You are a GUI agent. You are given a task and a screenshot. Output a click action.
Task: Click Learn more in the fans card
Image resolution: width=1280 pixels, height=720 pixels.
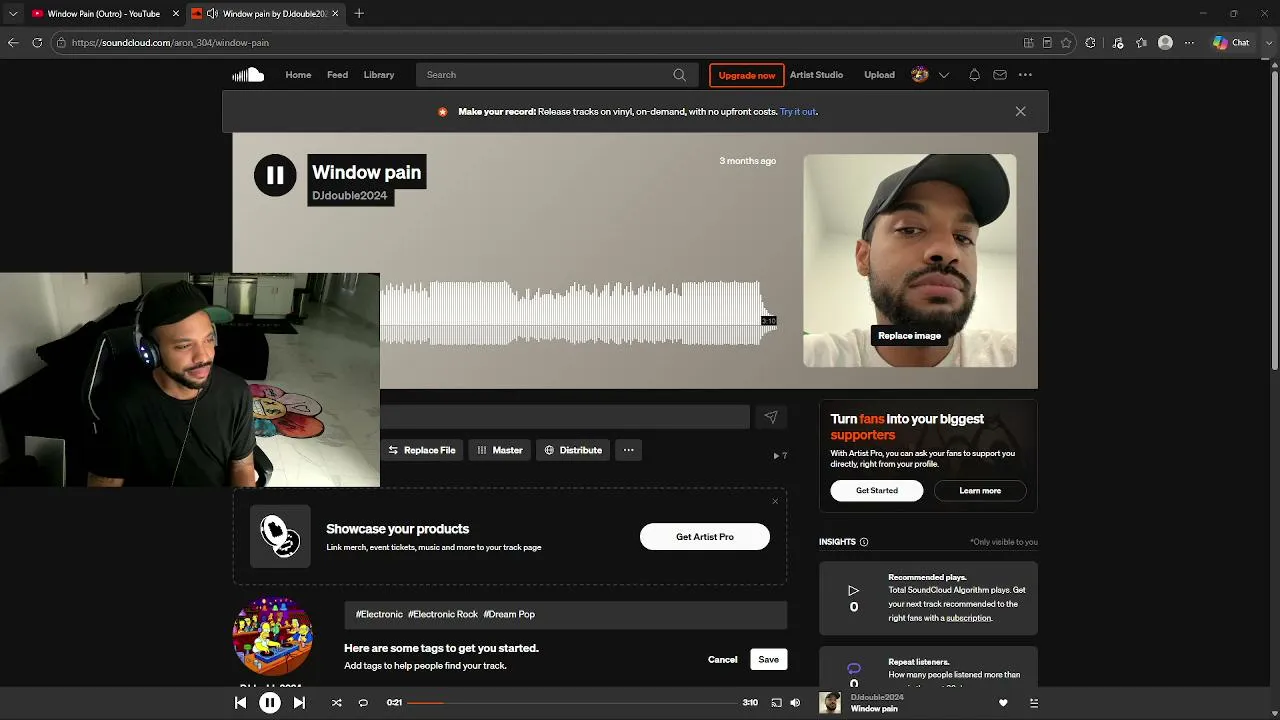tap(980, 491)
